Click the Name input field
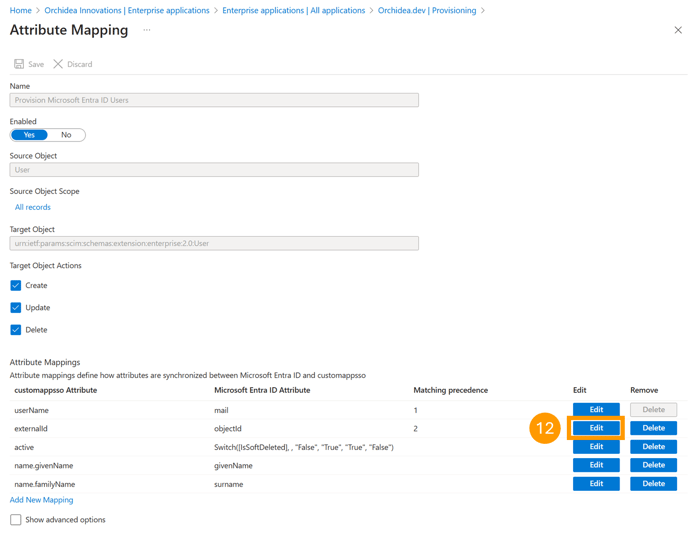688x534 pixels. [x=214, y=100]
